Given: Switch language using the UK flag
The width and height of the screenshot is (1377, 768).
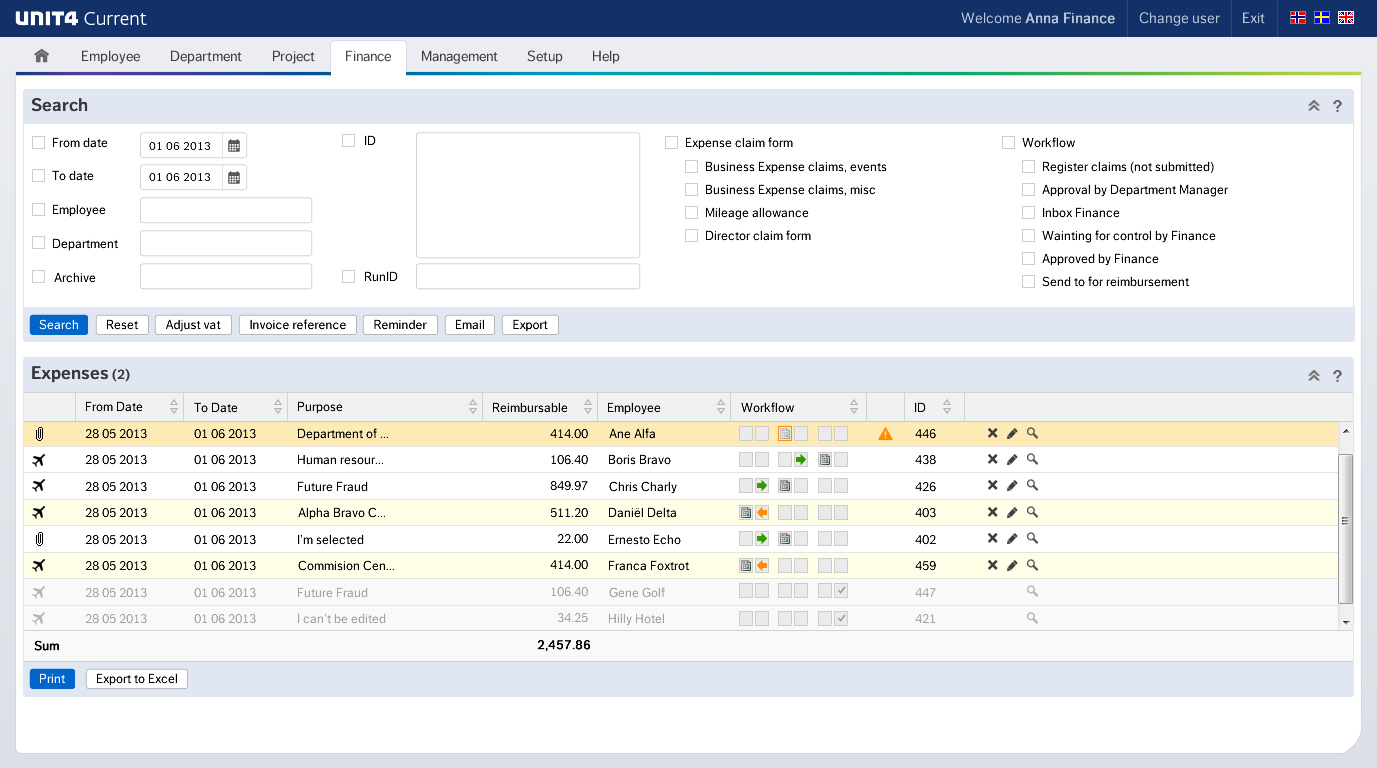Looking at the screenshot, I should (x=1346, y=18).
